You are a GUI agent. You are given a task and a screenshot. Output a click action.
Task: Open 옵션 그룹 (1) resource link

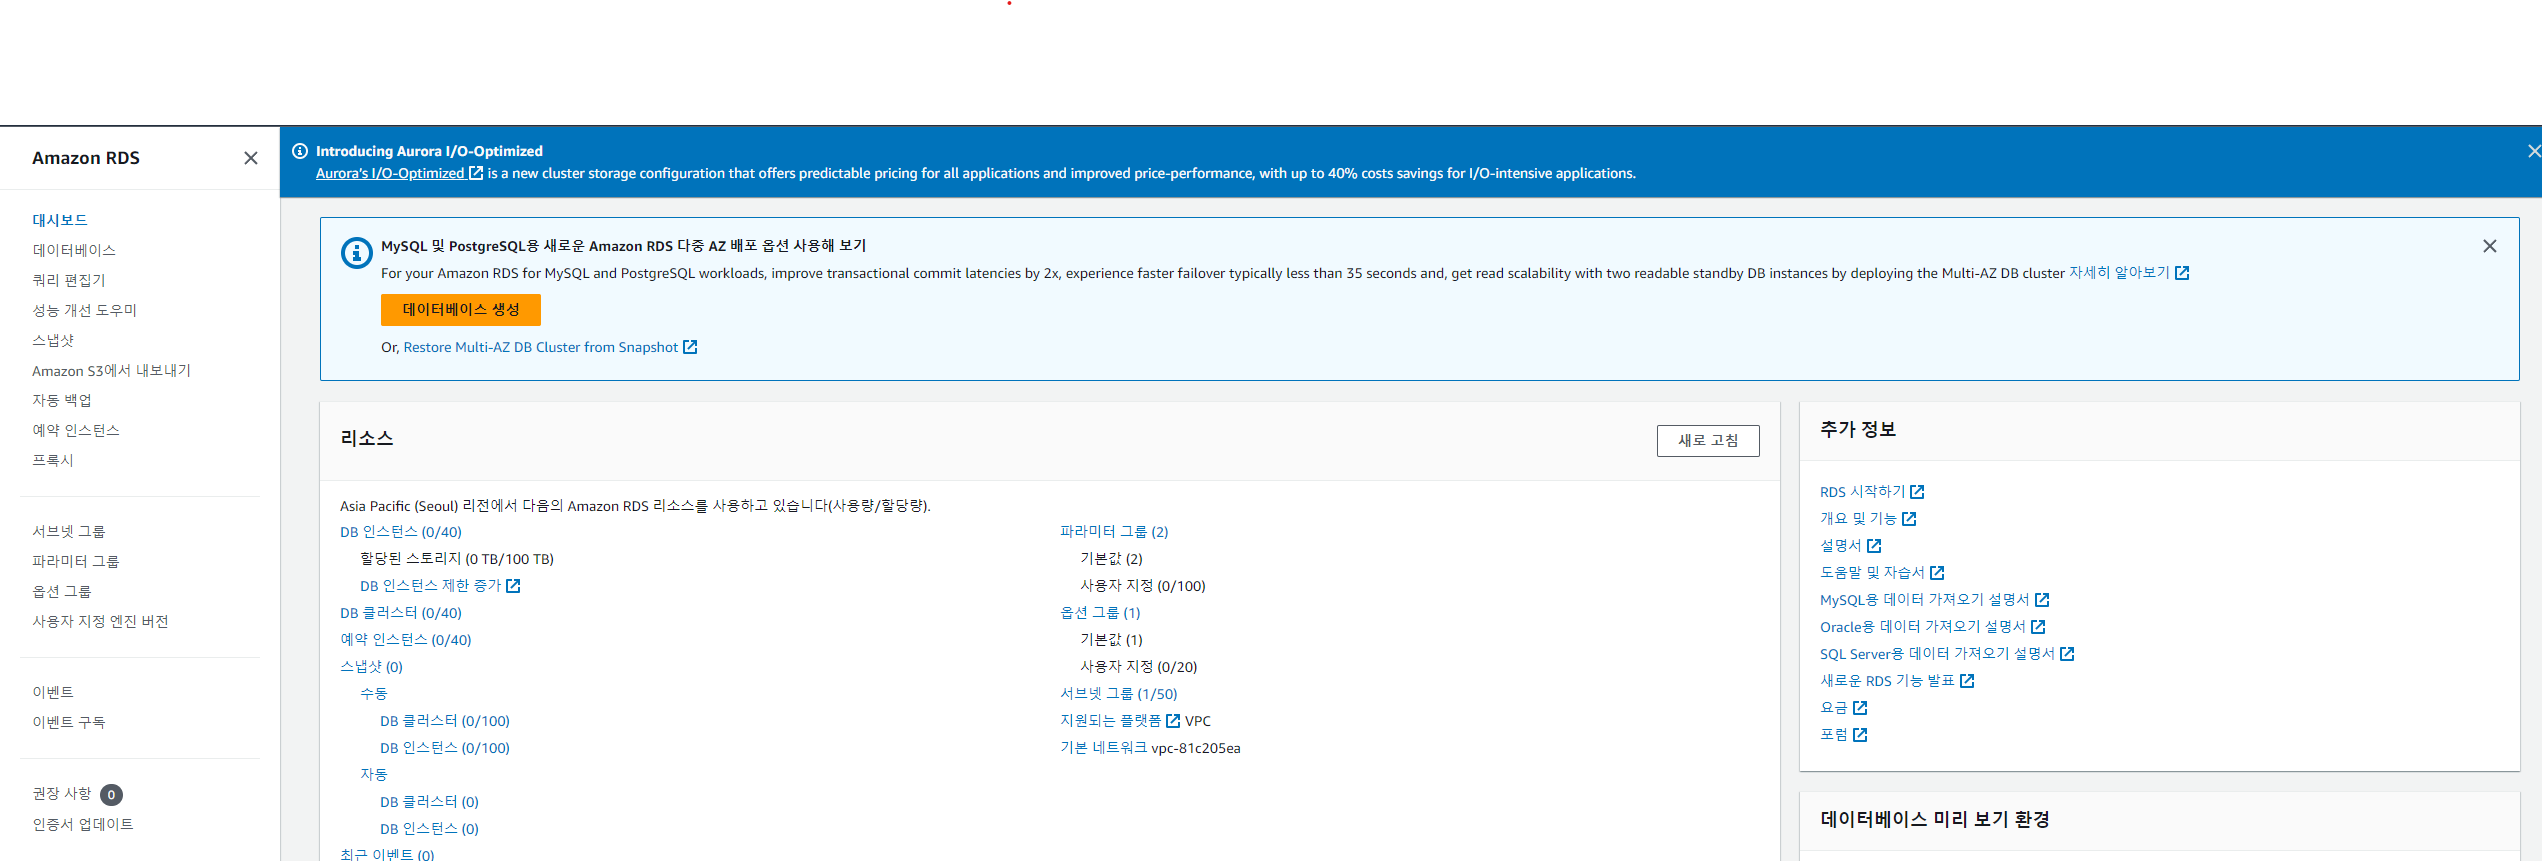pyautogui.click(x=1100, y=613)
